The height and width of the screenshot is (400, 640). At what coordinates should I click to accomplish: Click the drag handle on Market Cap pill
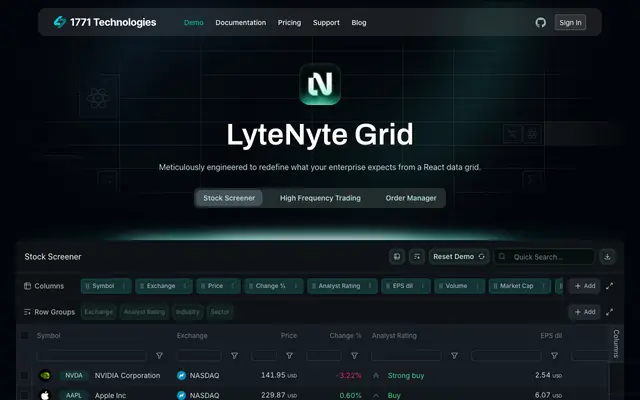(495, 286)
